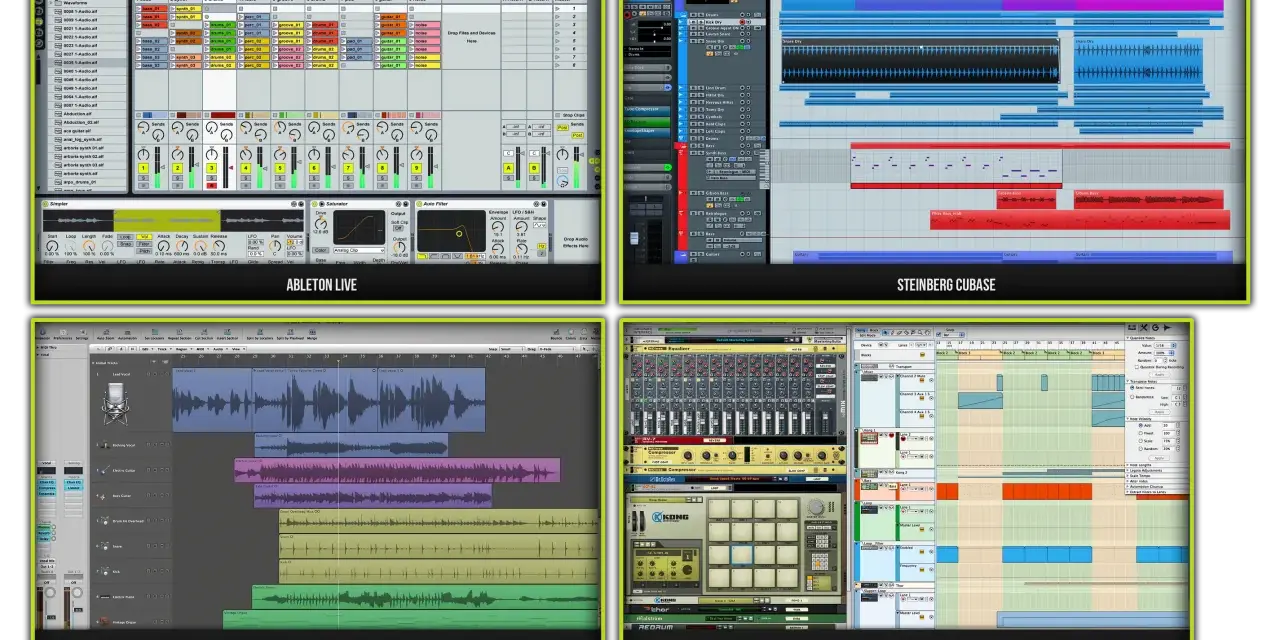Open Logic's Audio menu in the arrange area
The height and width of the screenshot is (640, 1280).
[218, 349]
